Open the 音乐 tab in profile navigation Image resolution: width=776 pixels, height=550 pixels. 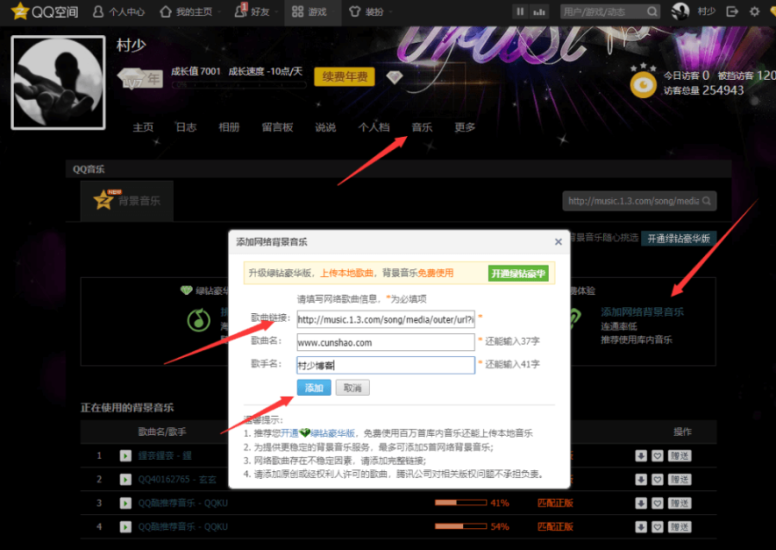pos(422,128)
